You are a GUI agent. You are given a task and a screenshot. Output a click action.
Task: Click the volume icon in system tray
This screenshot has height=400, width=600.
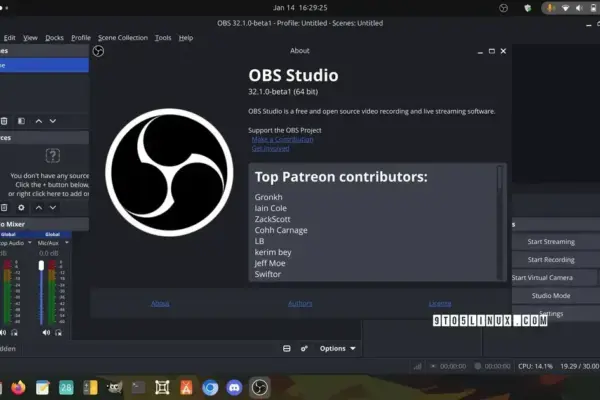tap(579, 8)
